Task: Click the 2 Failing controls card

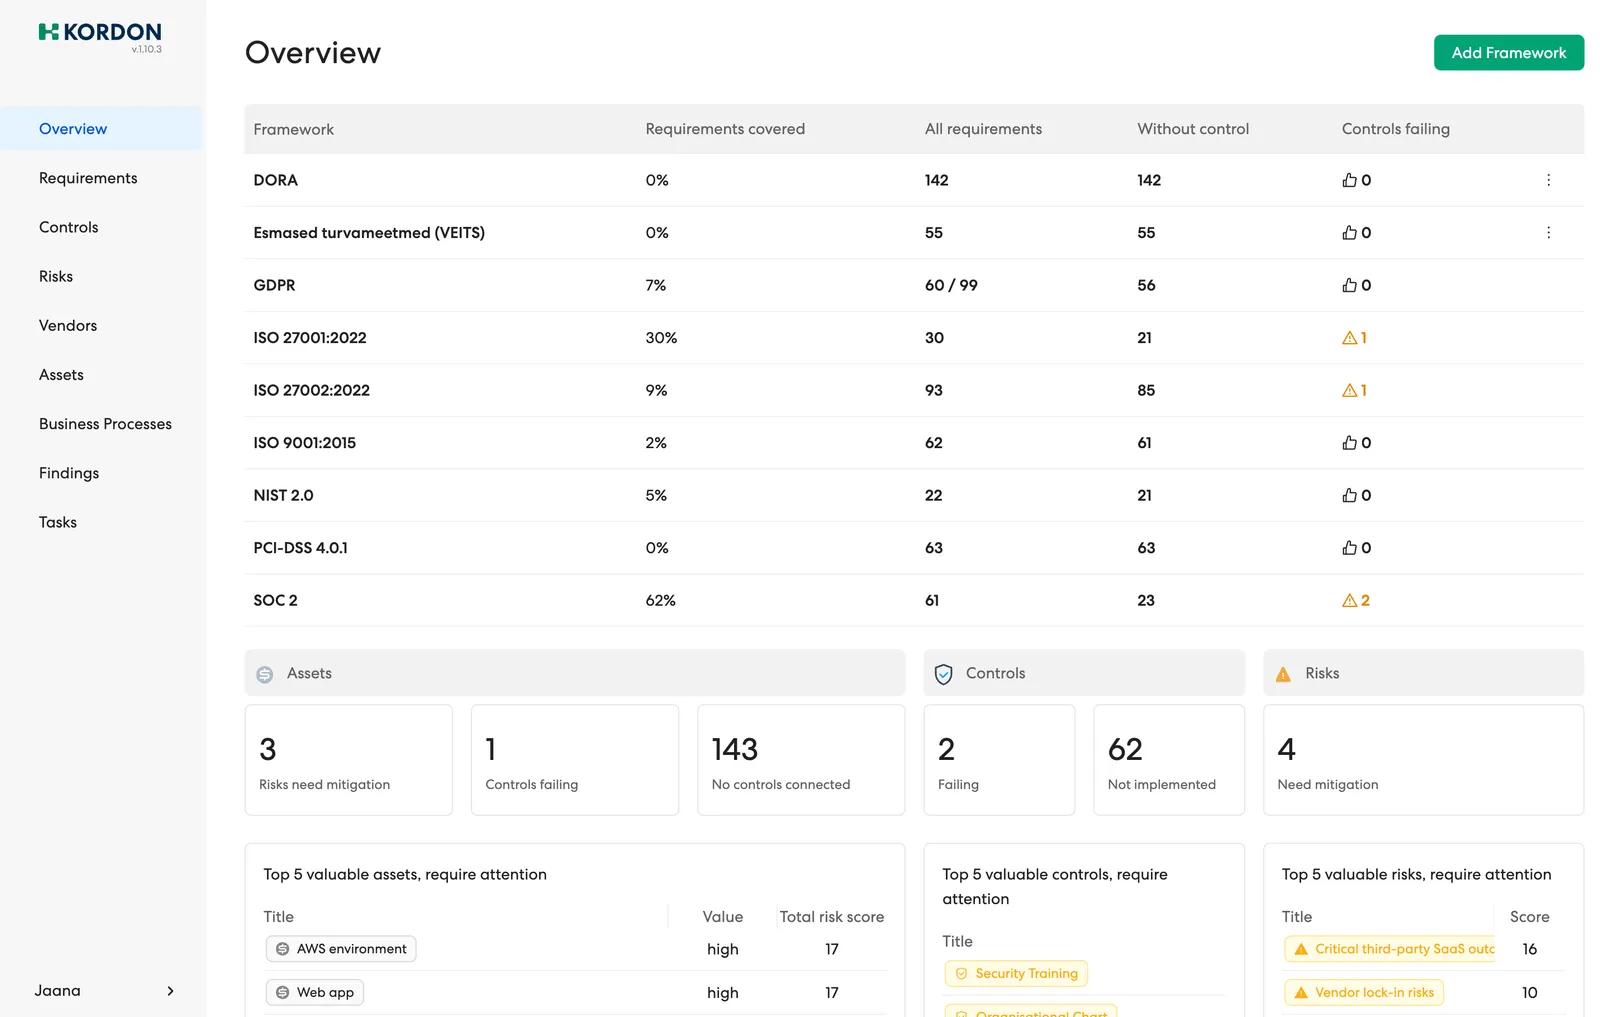Action: pos(999,760)
